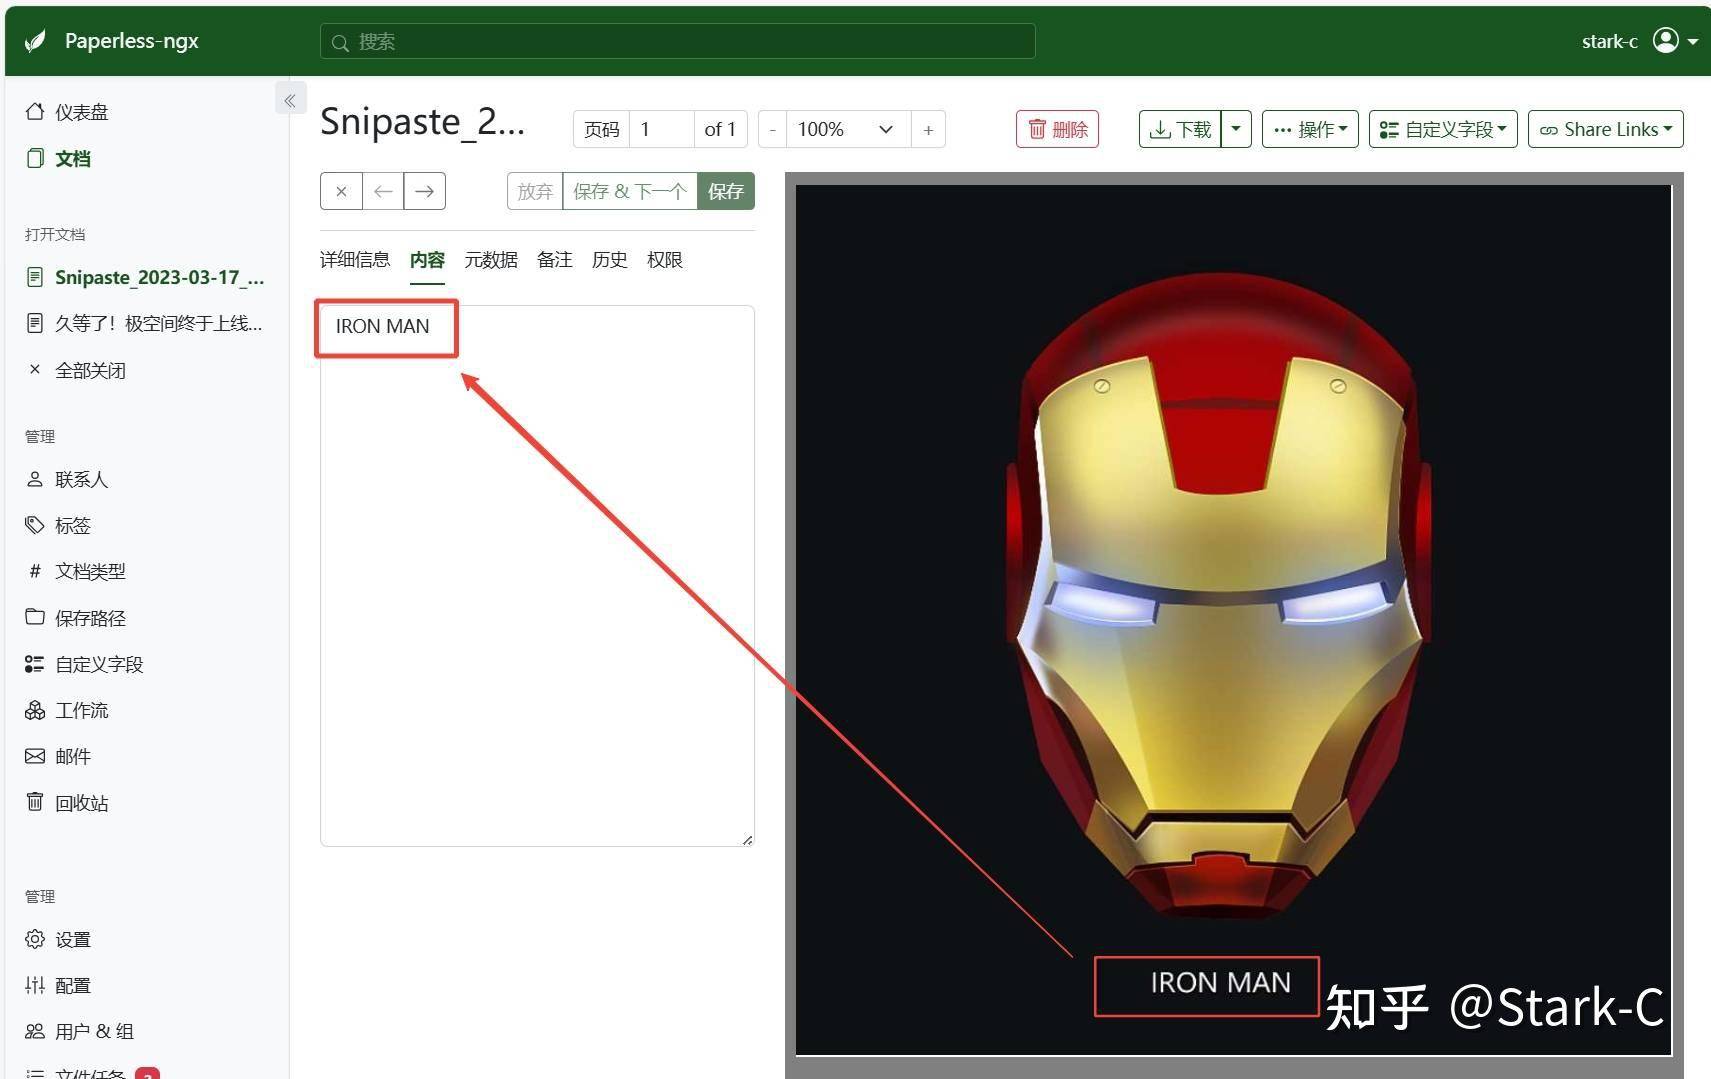The image size is (1711, 1079).
Task: Close all open documents via 全部关闭
Action: pyautogui.click(x=77, y=370)
